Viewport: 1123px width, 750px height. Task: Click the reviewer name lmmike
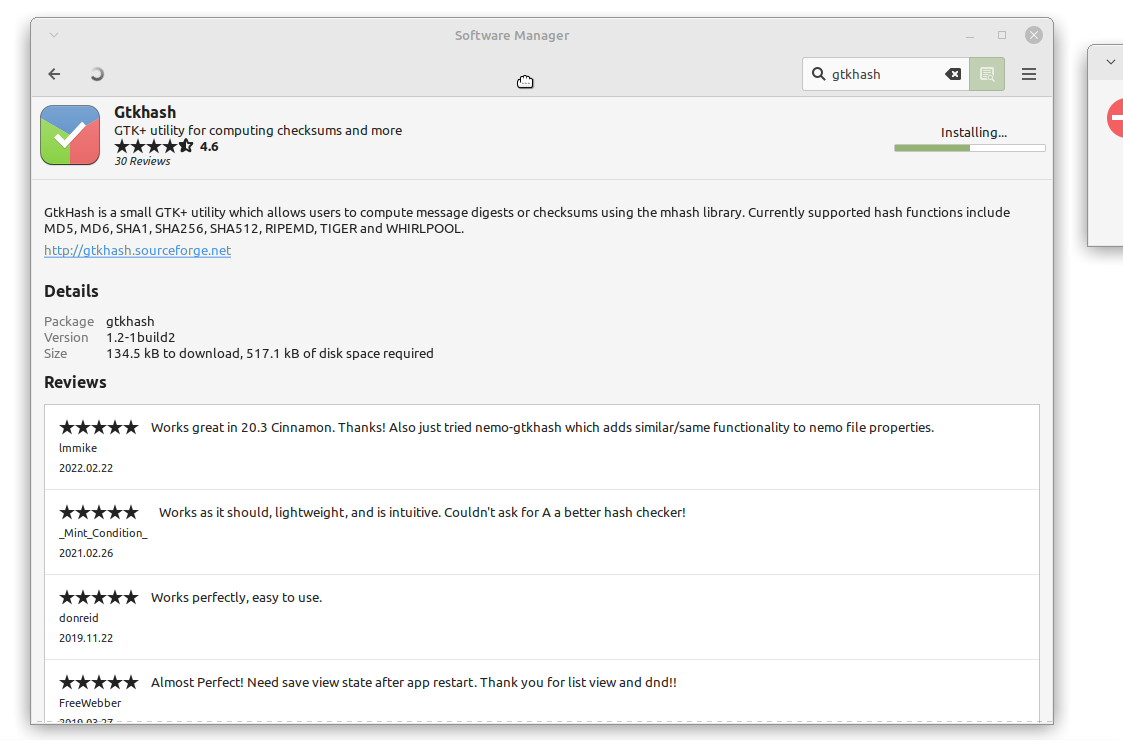point(78,448)
